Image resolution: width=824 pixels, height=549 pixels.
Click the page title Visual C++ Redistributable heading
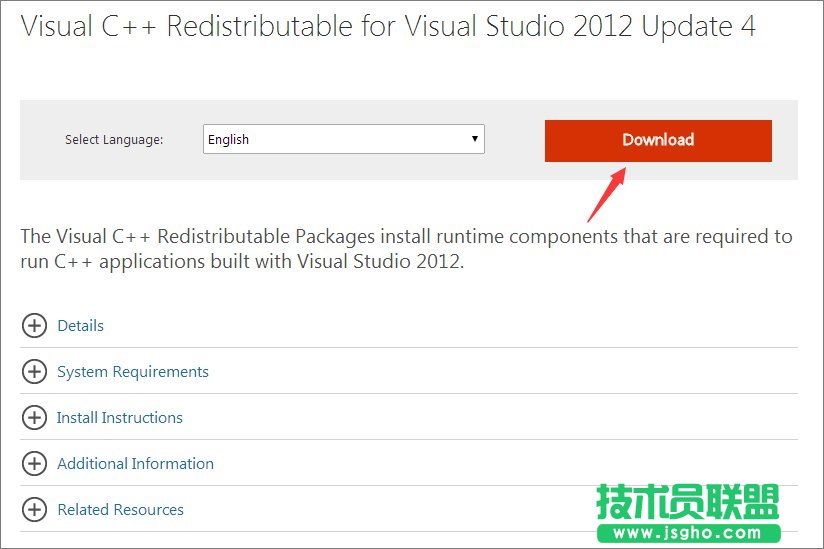click(x=388, y=26)
